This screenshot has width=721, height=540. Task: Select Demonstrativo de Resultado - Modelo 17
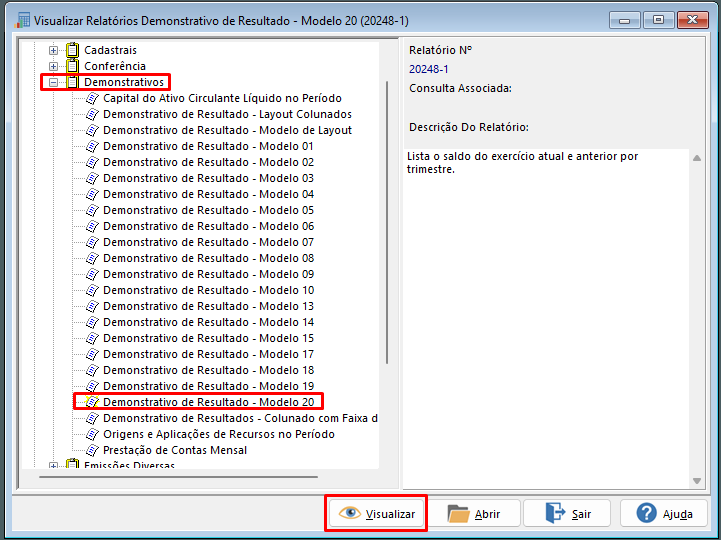(208, 354)
